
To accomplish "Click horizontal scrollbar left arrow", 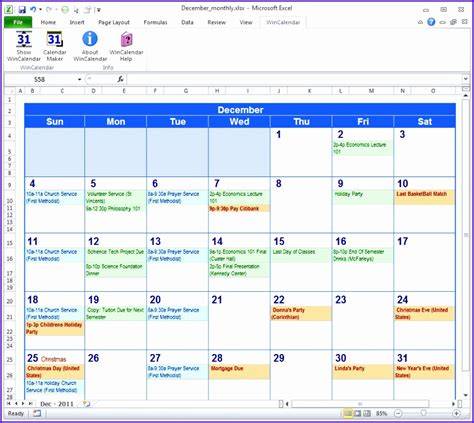I will tap(287, 404).
